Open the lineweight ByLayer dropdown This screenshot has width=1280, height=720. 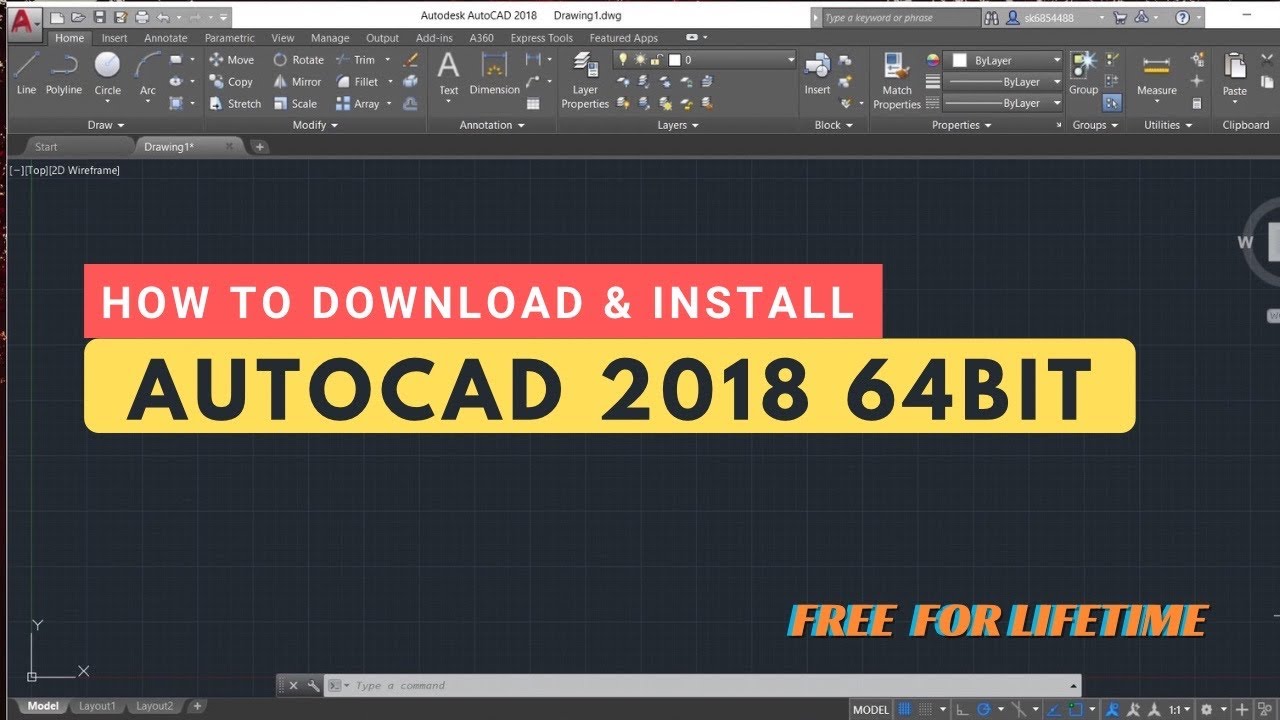point(1003,82)
